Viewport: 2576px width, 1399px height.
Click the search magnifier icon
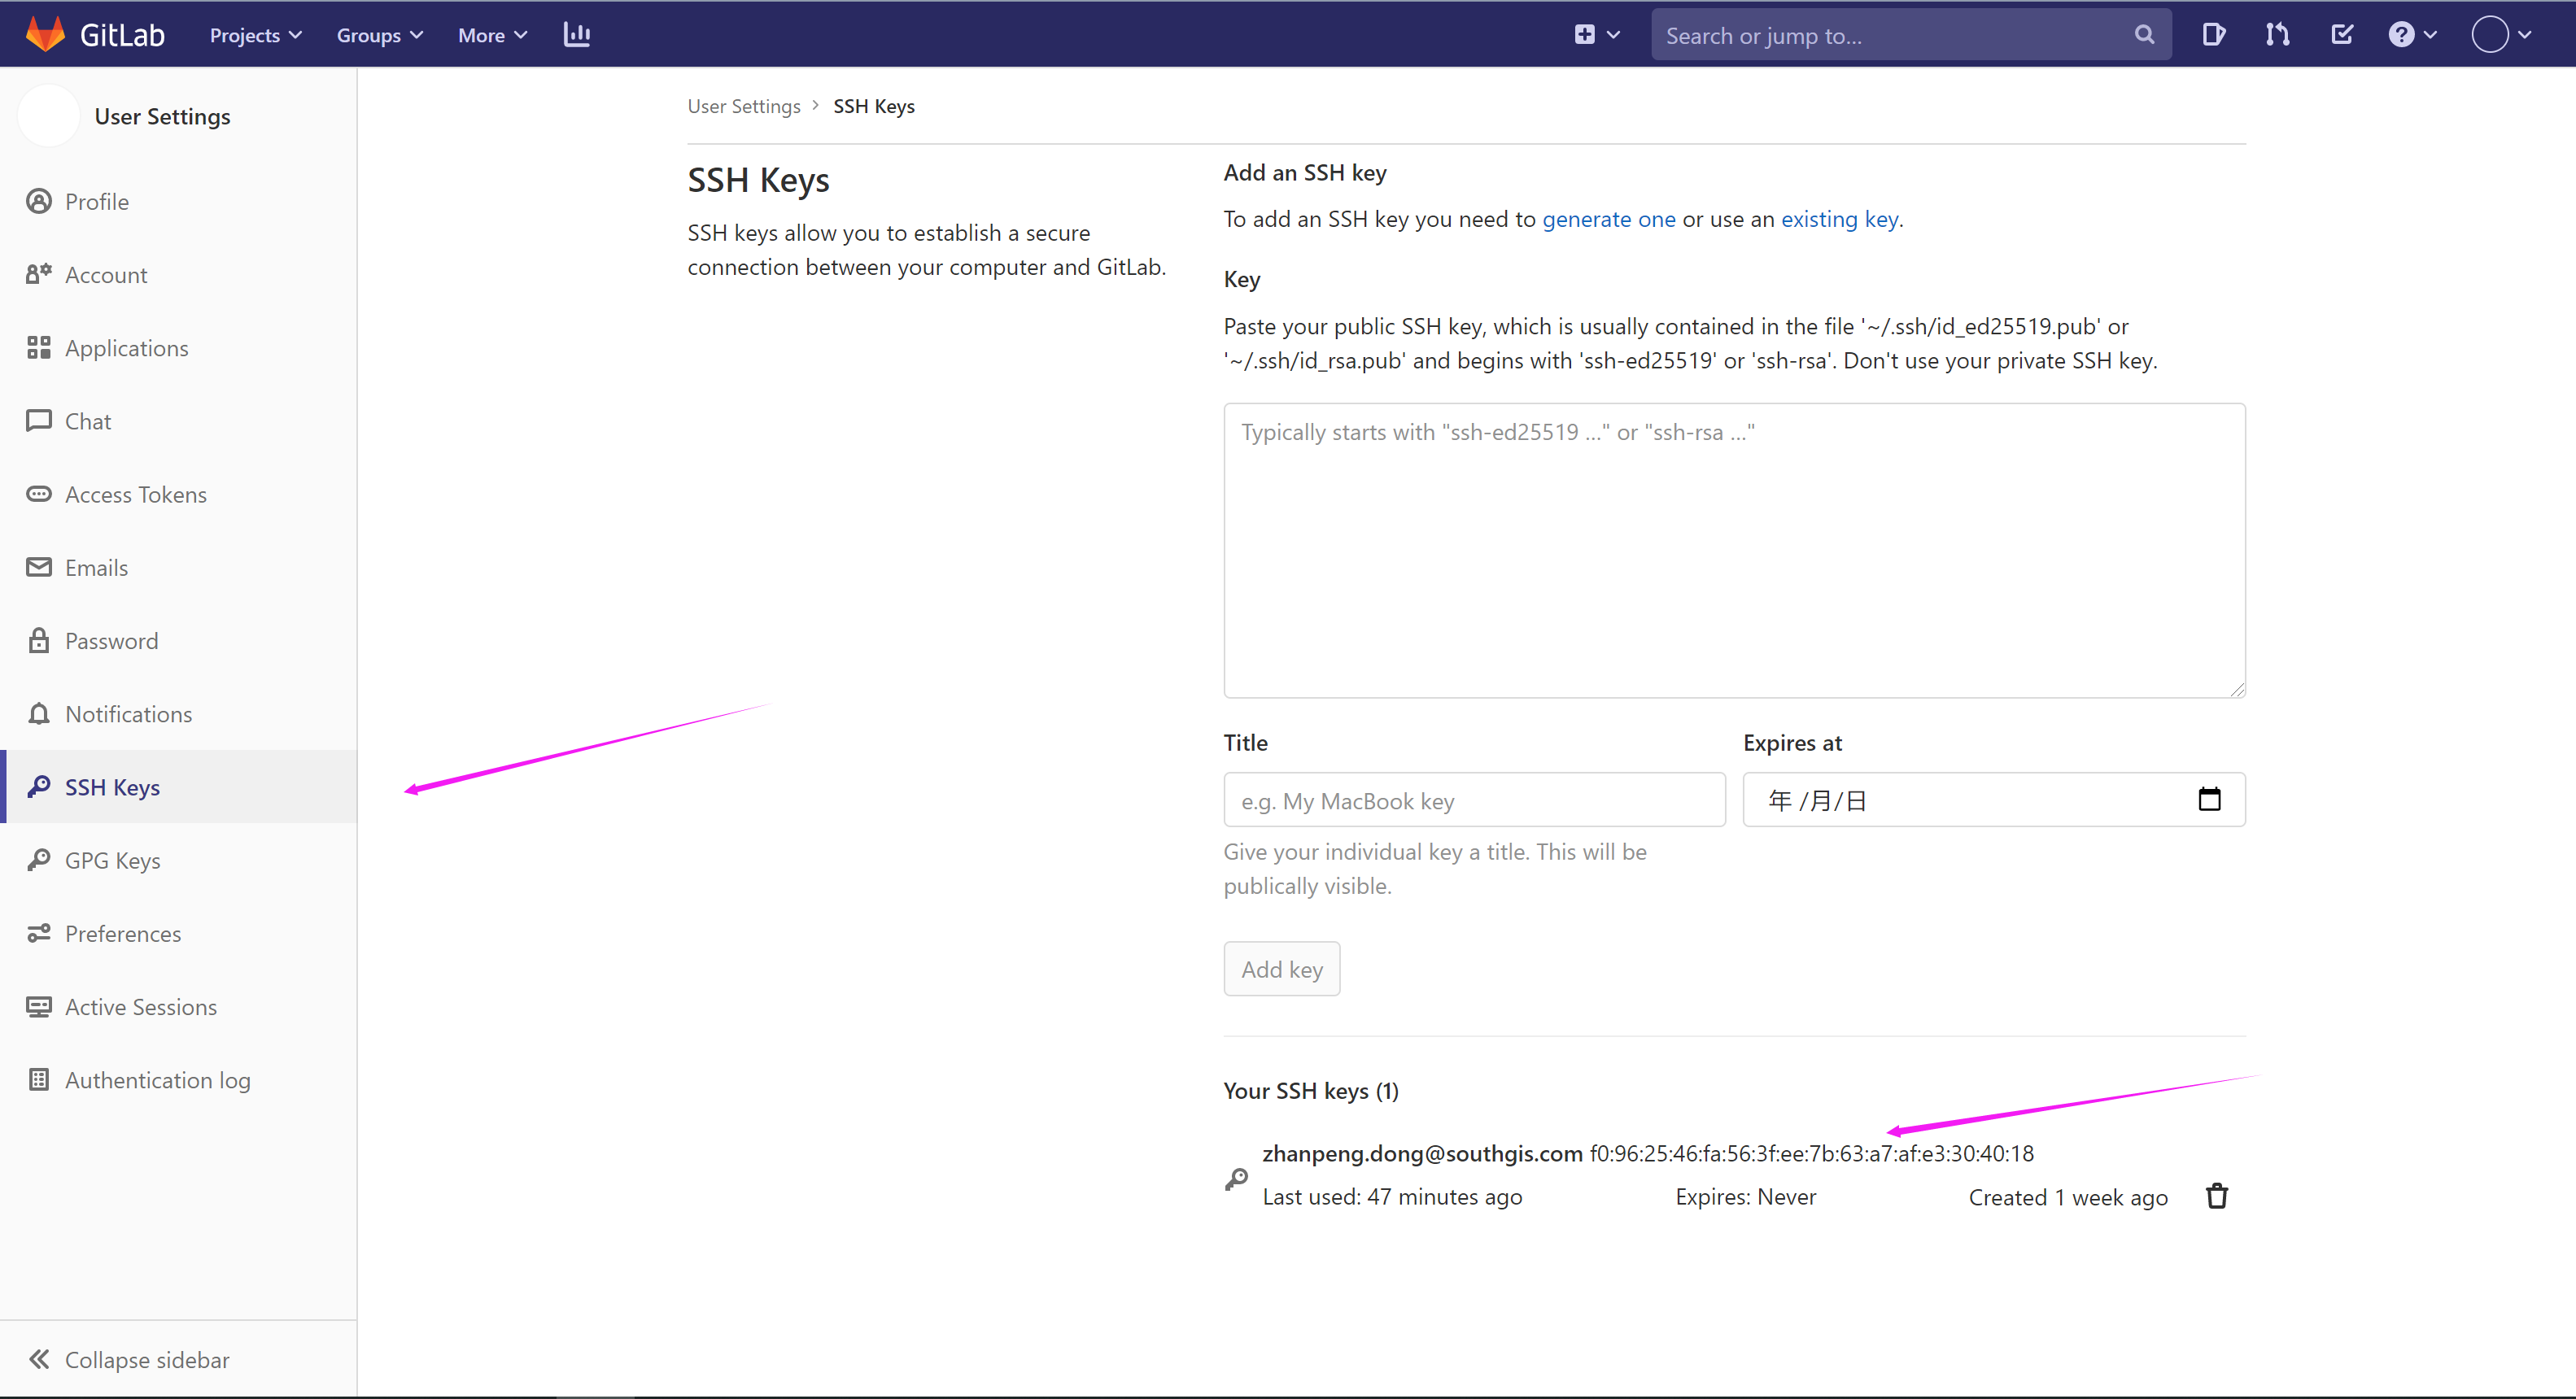[2143, 35]
